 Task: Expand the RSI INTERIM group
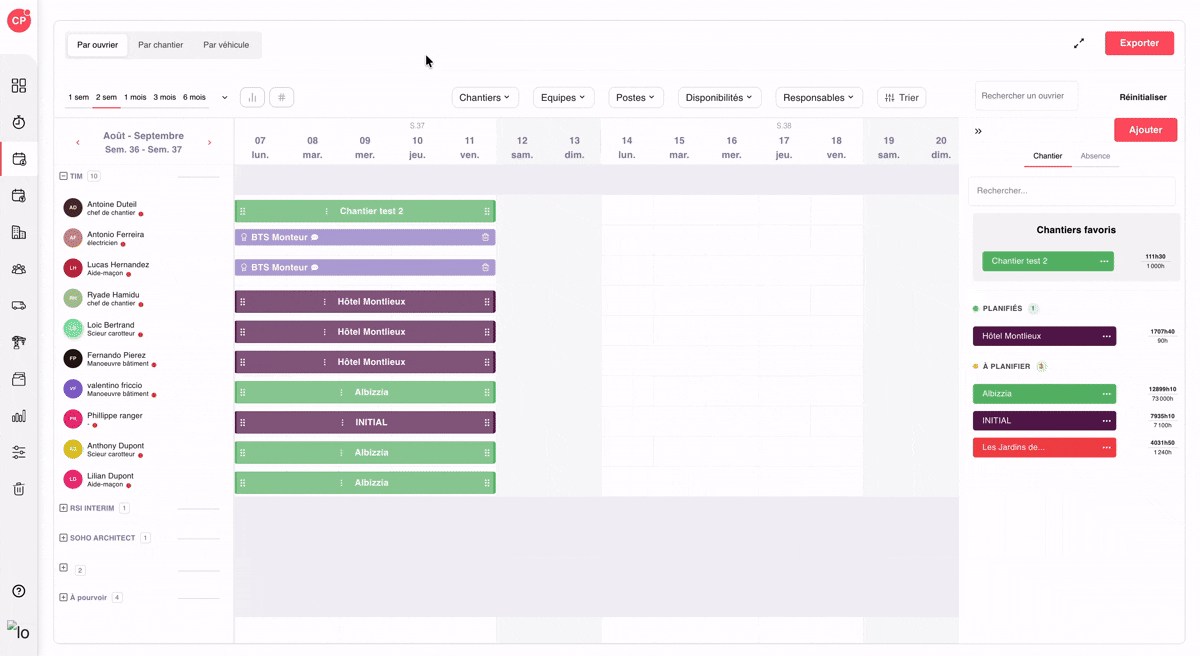64,508
